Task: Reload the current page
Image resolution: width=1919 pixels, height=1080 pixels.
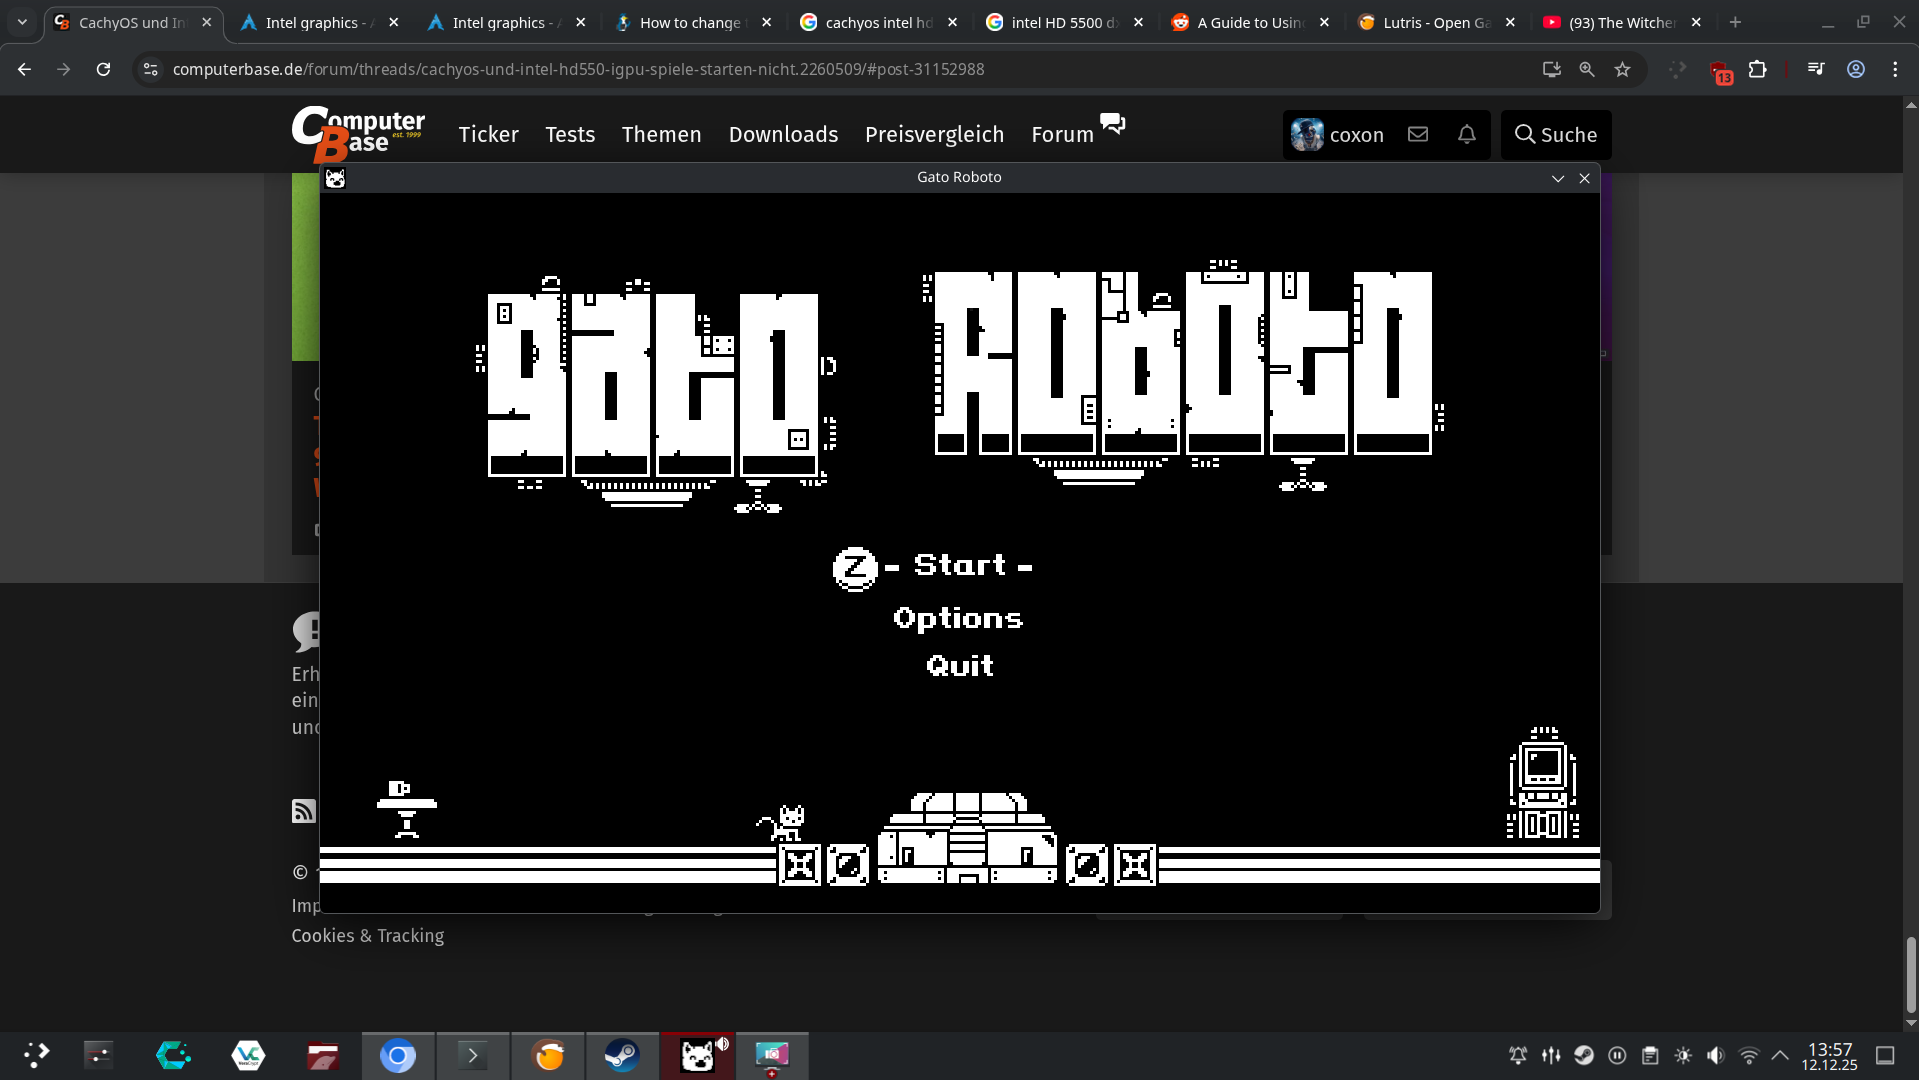Action: [x=103, y=69]
